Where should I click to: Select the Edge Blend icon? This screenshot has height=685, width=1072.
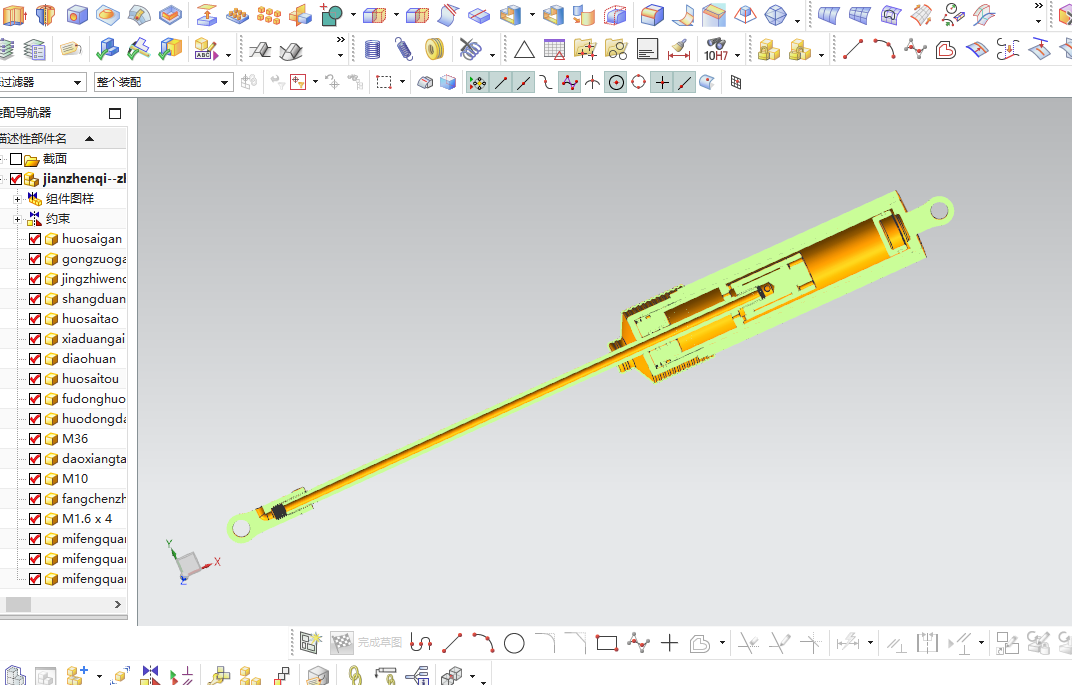pos(652,14)
